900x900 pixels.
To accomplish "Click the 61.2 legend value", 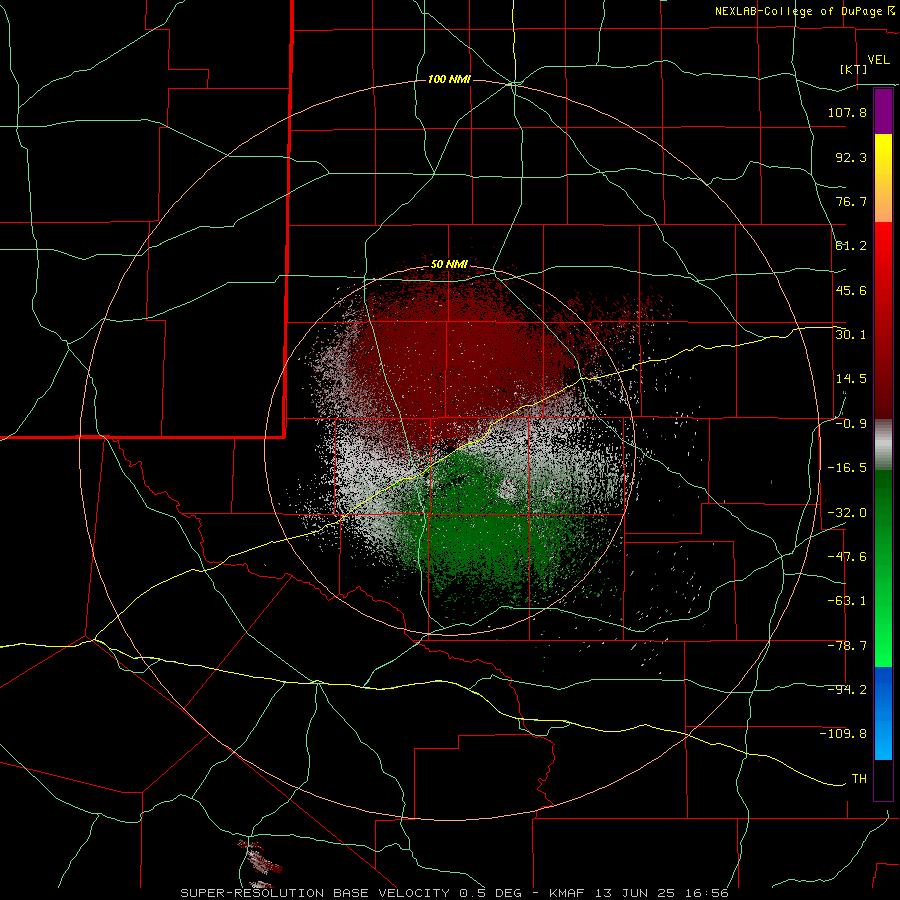I will [851, 245].
